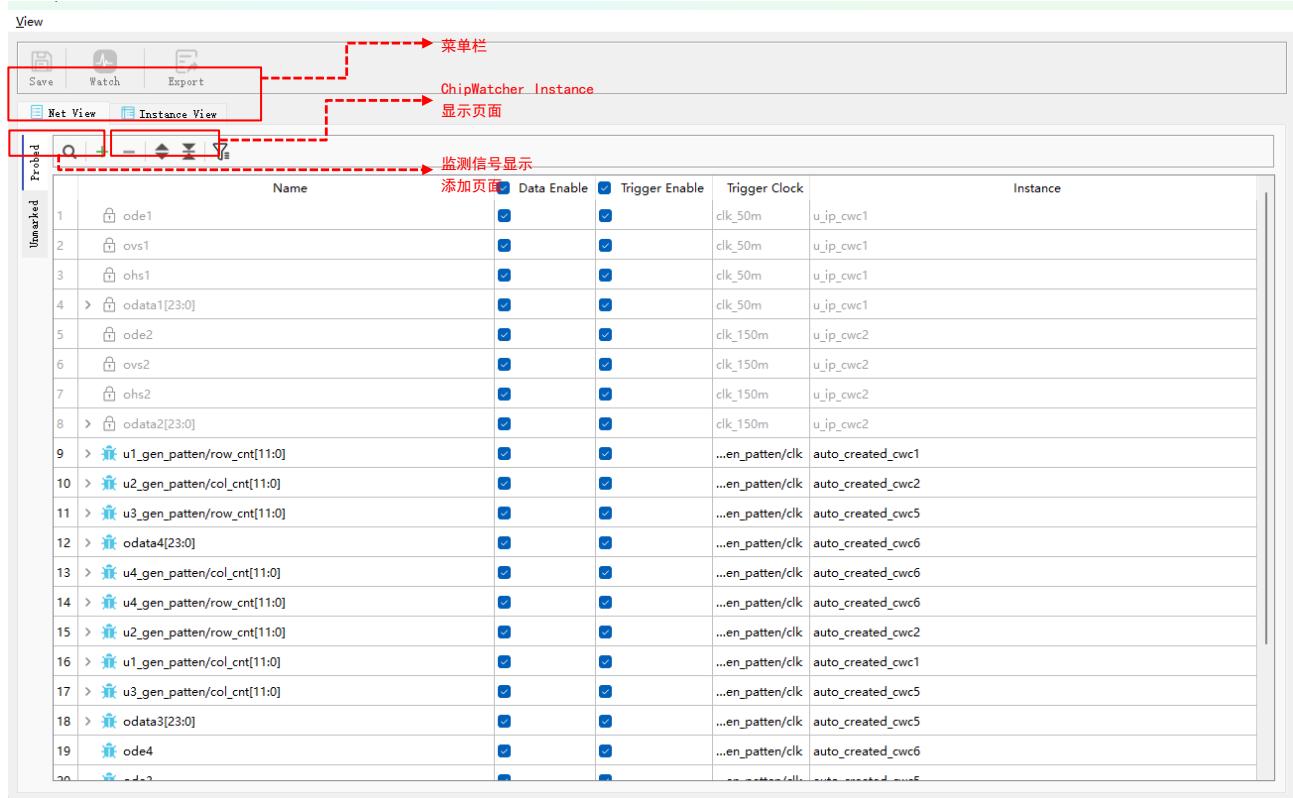The width and height of the screenshot is (1293, 798).
Task: Click the minus remove-signal icon
Action: [129, 152]
